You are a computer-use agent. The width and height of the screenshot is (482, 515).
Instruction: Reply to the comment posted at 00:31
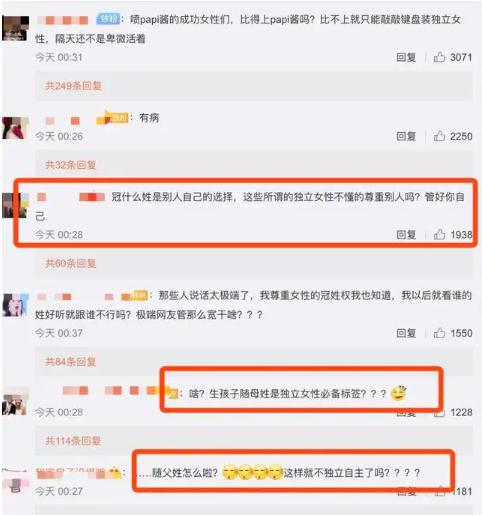pos(406,57)
